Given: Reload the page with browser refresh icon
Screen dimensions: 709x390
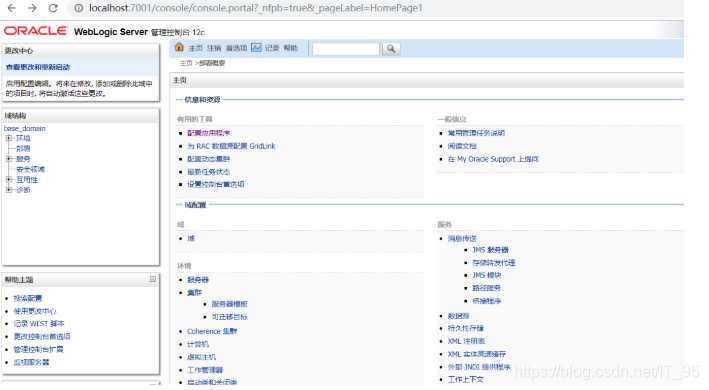Looking at the screenshot, I should (x=53, y=8).
